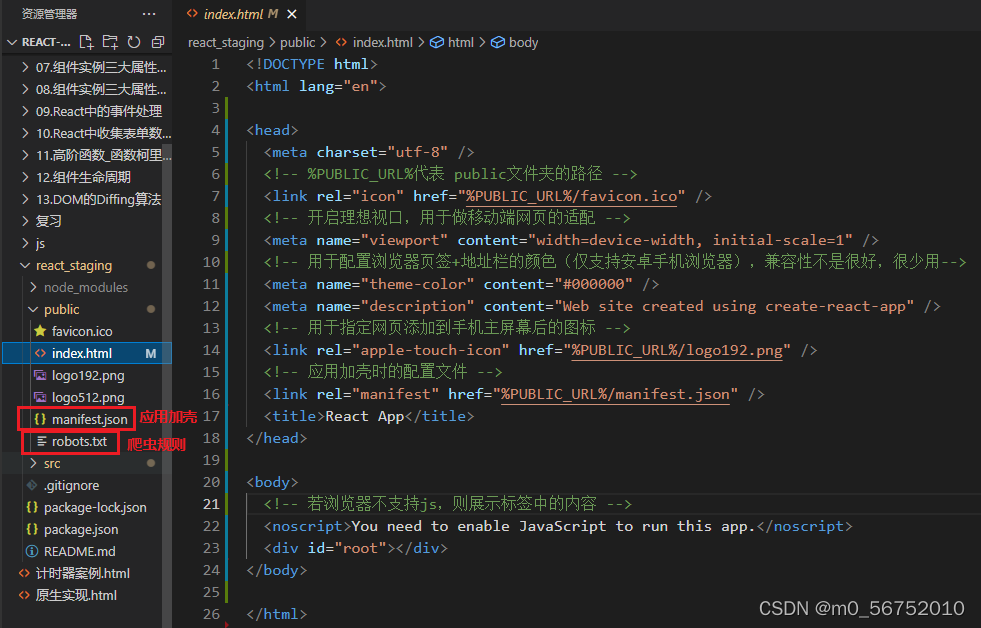The width and height of the screenshot is (981, 628).
Task: Follow the %PUBLIC_URL%/manifest.json link
Action: click(615, 395)
